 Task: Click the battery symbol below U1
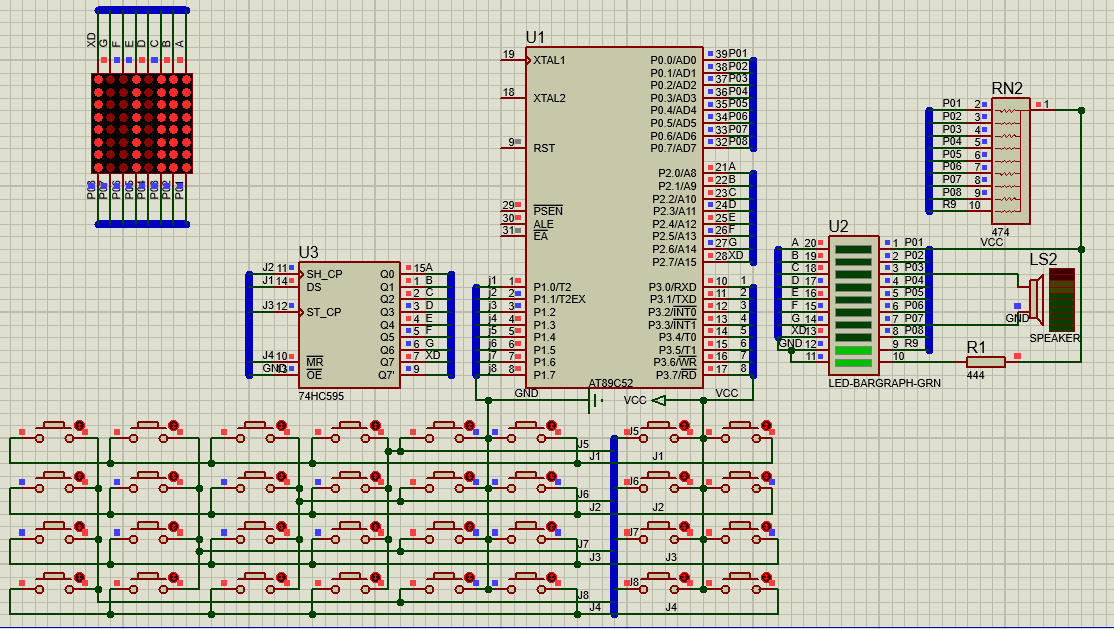coord(595,401)
